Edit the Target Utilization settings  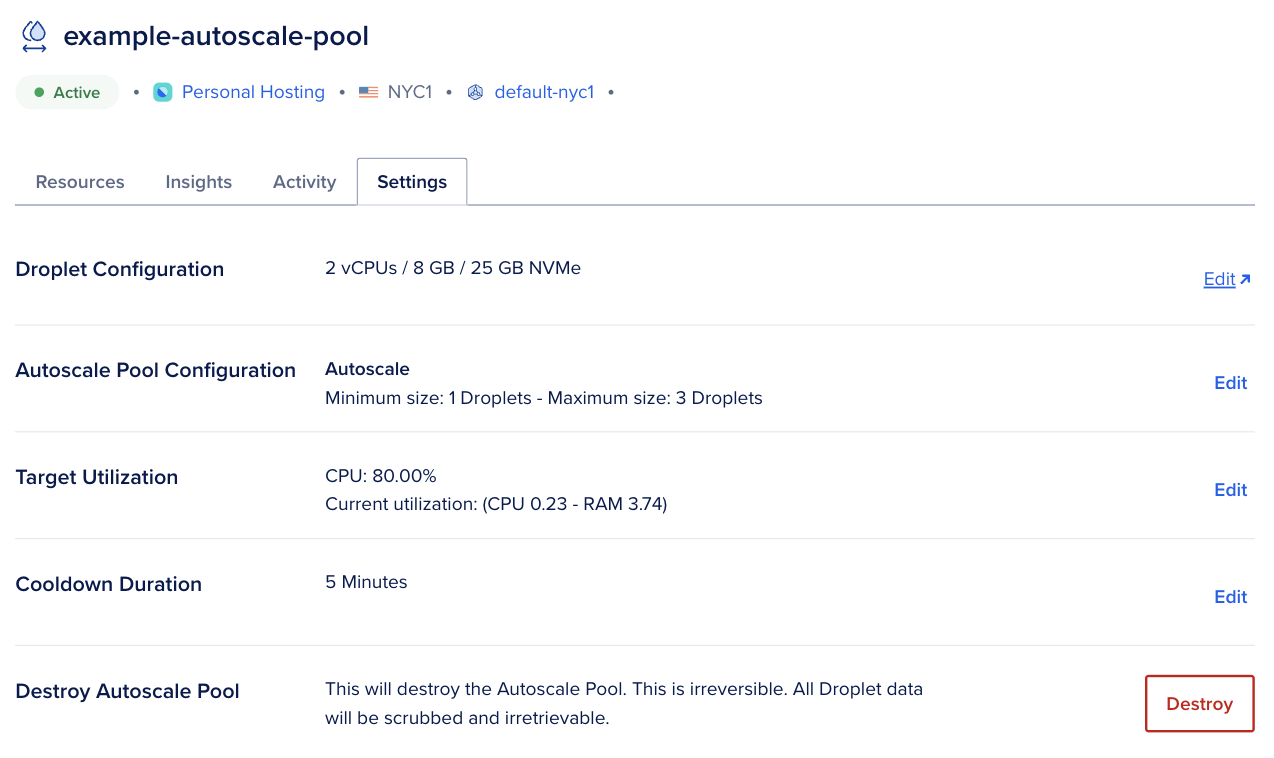click(x=1230, y=490)
